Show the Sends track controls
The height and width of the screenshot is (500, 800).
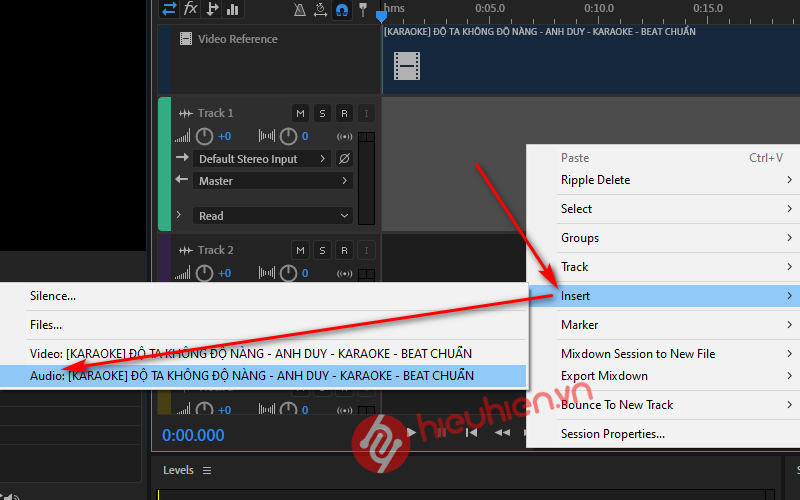pos(212,8)
